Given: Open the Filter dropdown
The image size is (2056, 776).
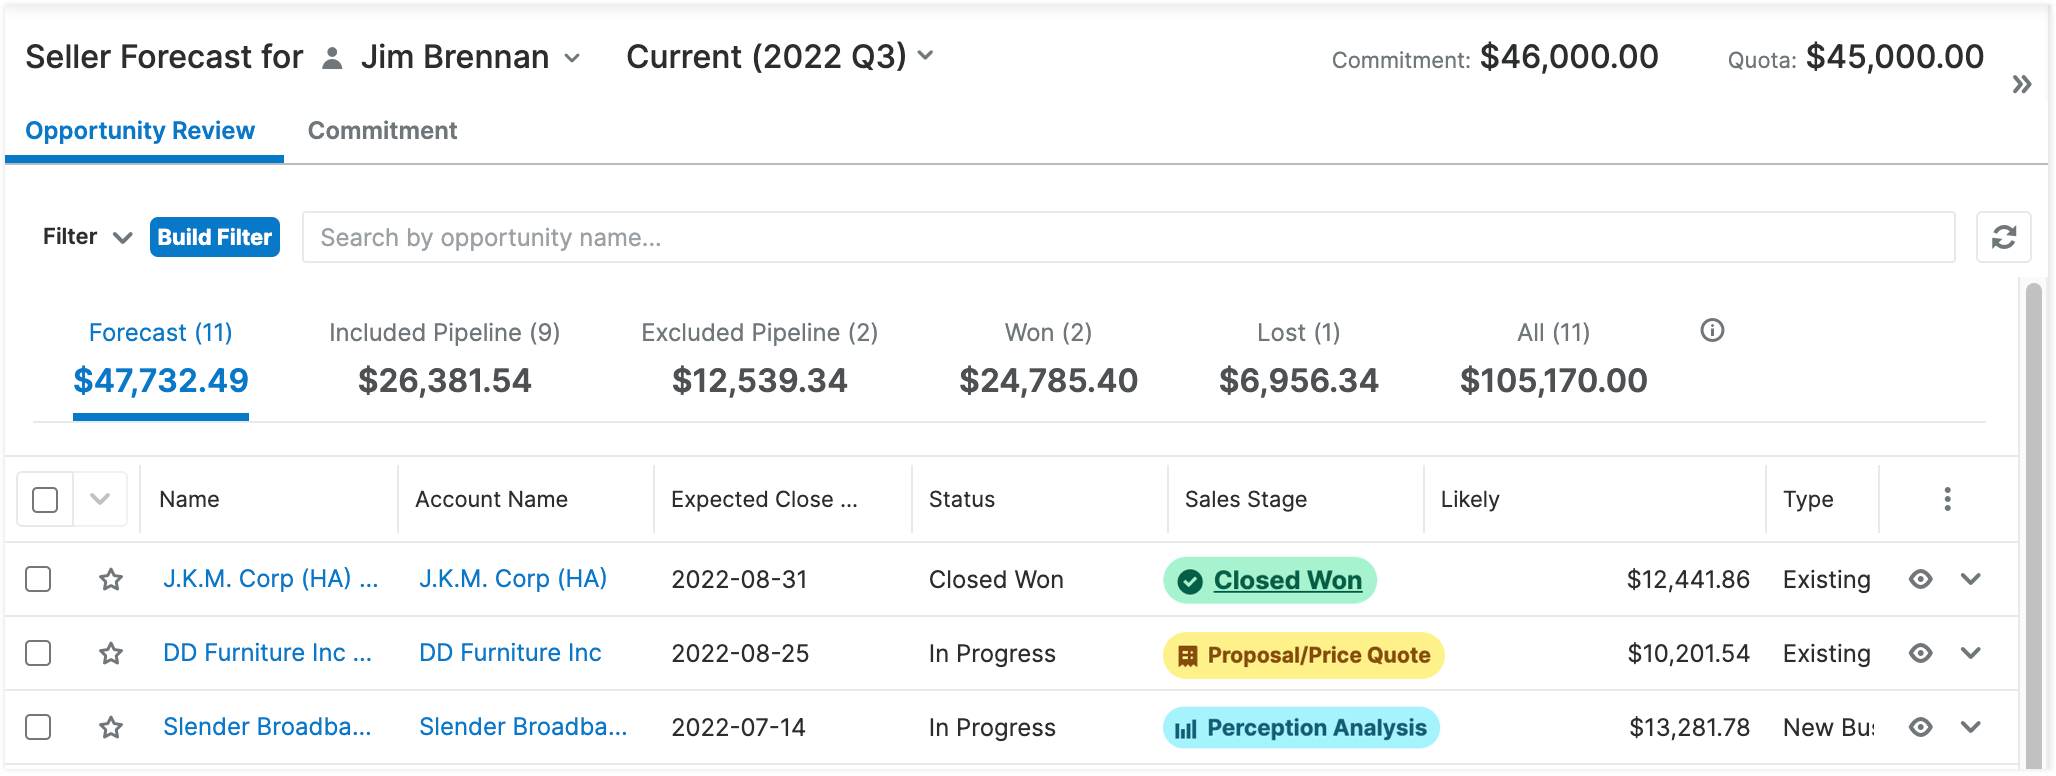Looking at the screenshot, I should click(x=87, y=237).
